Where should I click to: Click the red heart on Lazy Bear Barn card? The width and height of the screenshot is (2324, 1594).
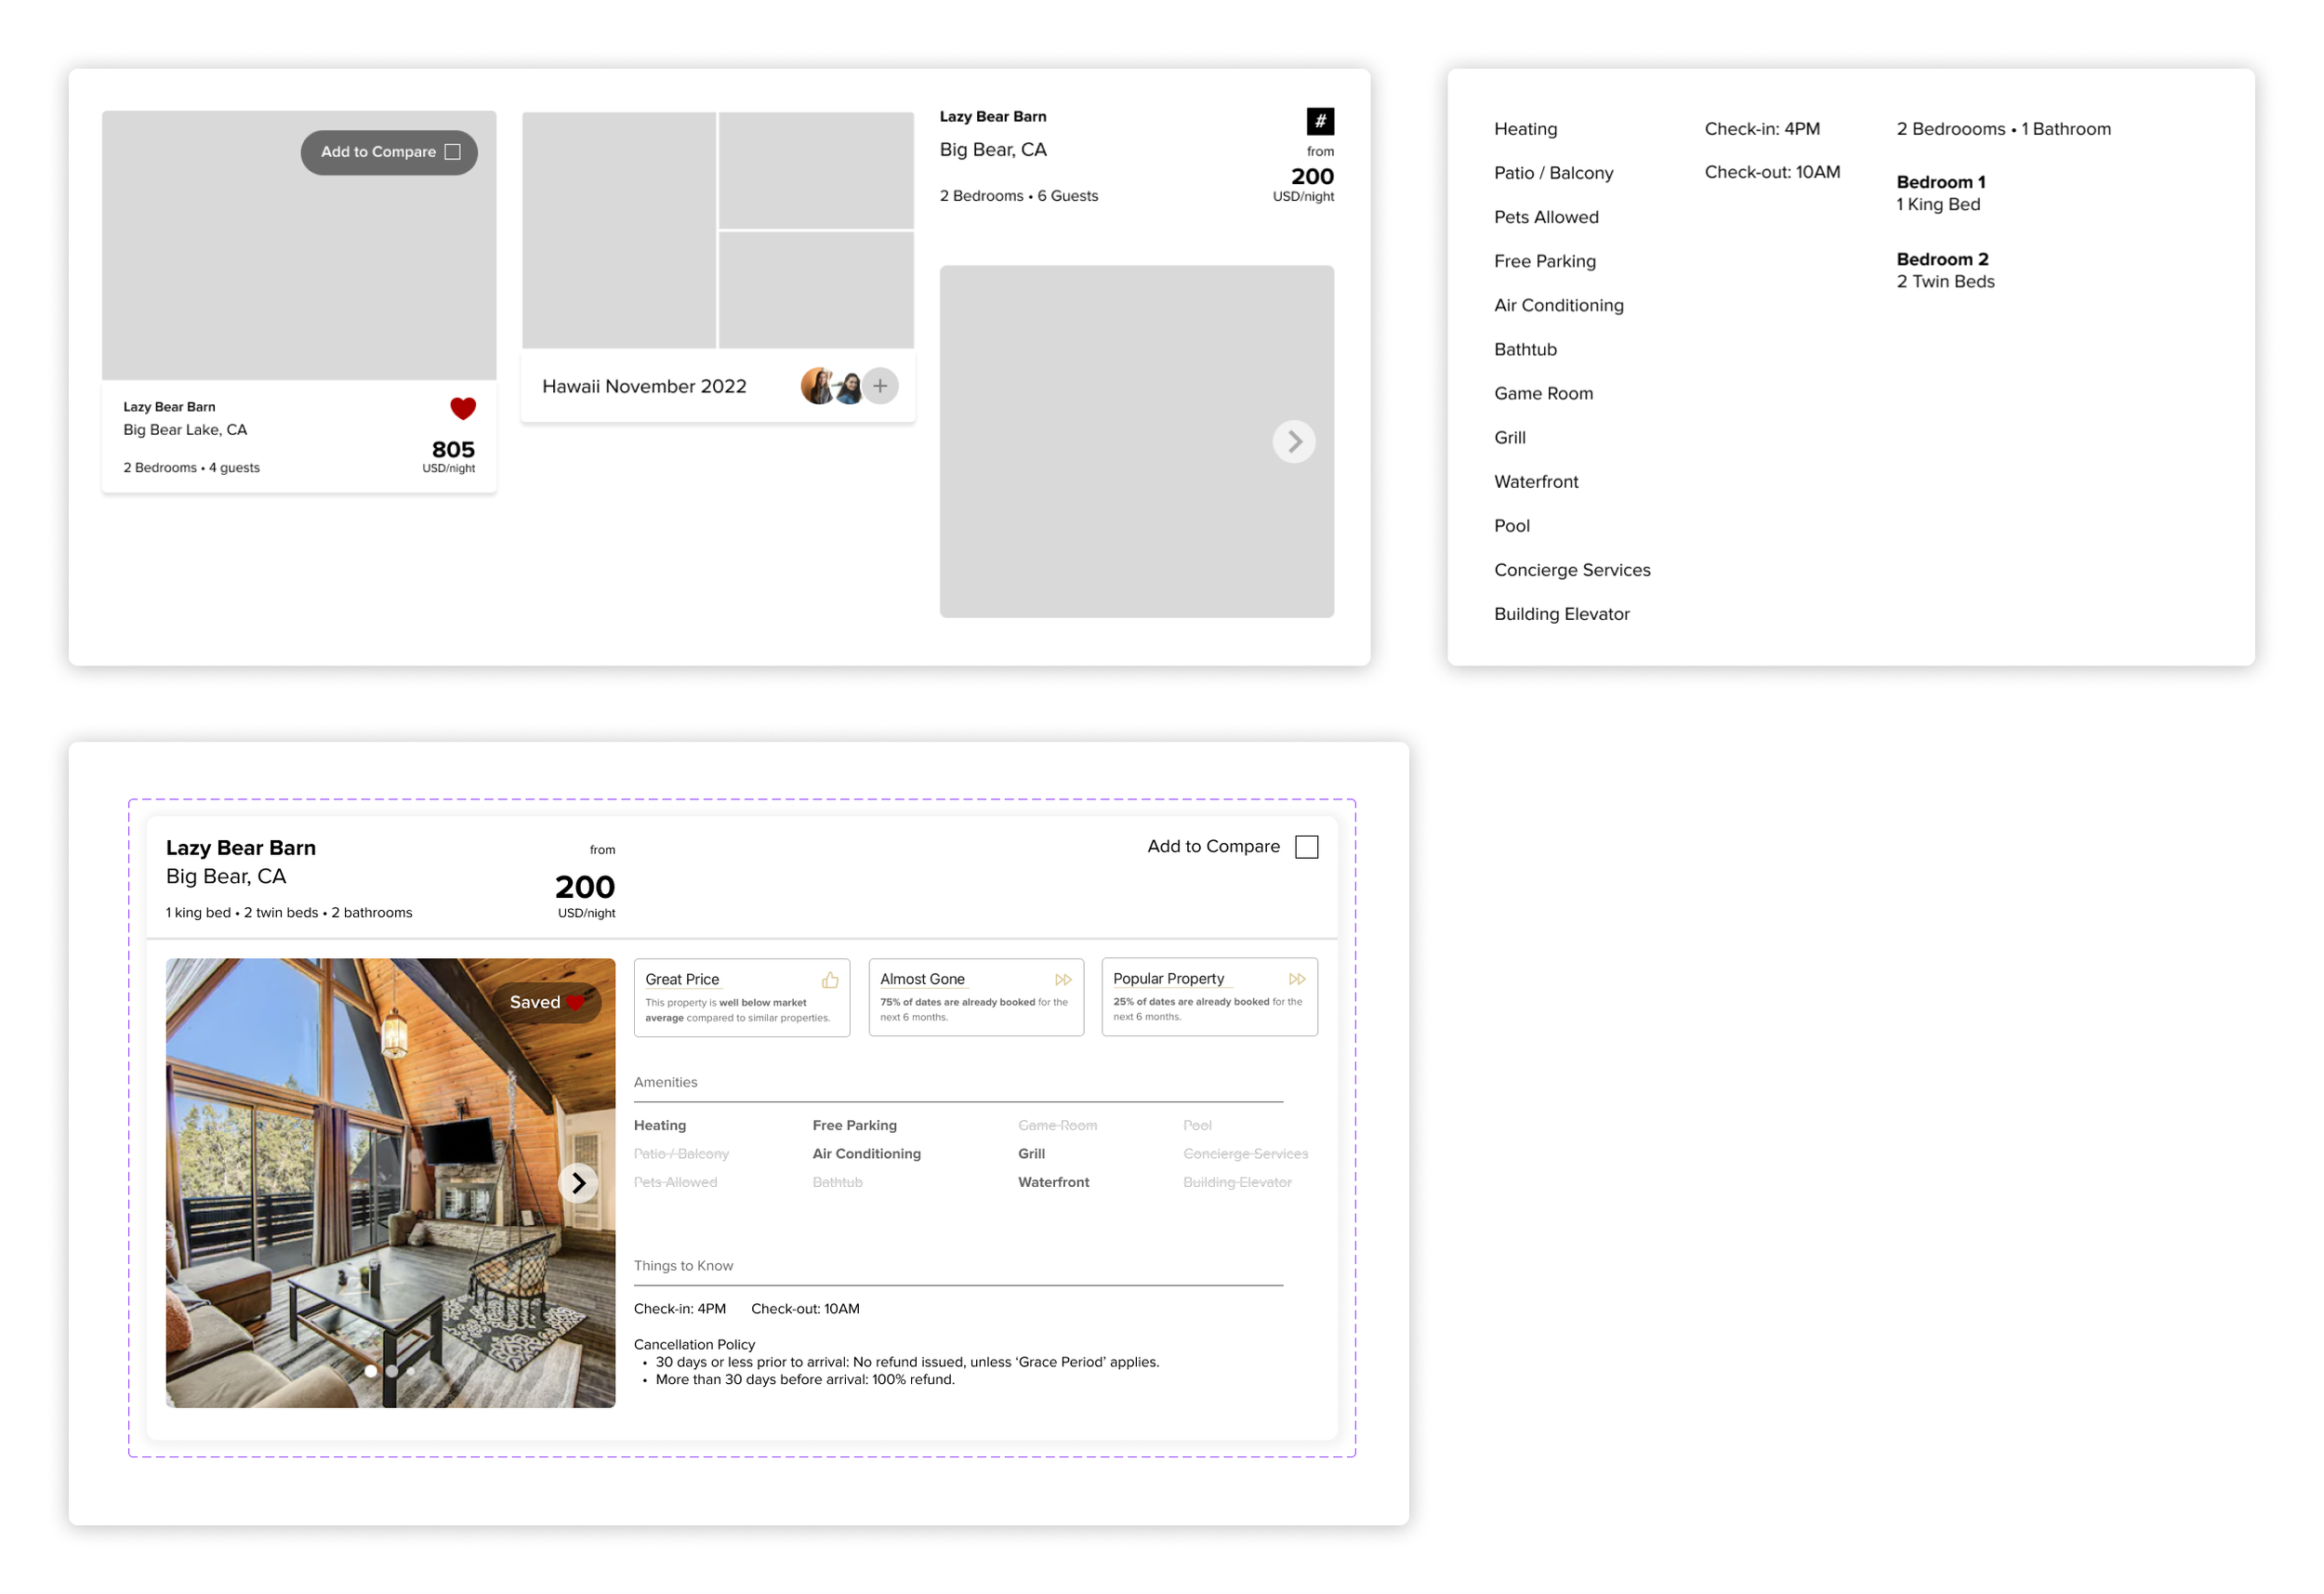[463, 408]
